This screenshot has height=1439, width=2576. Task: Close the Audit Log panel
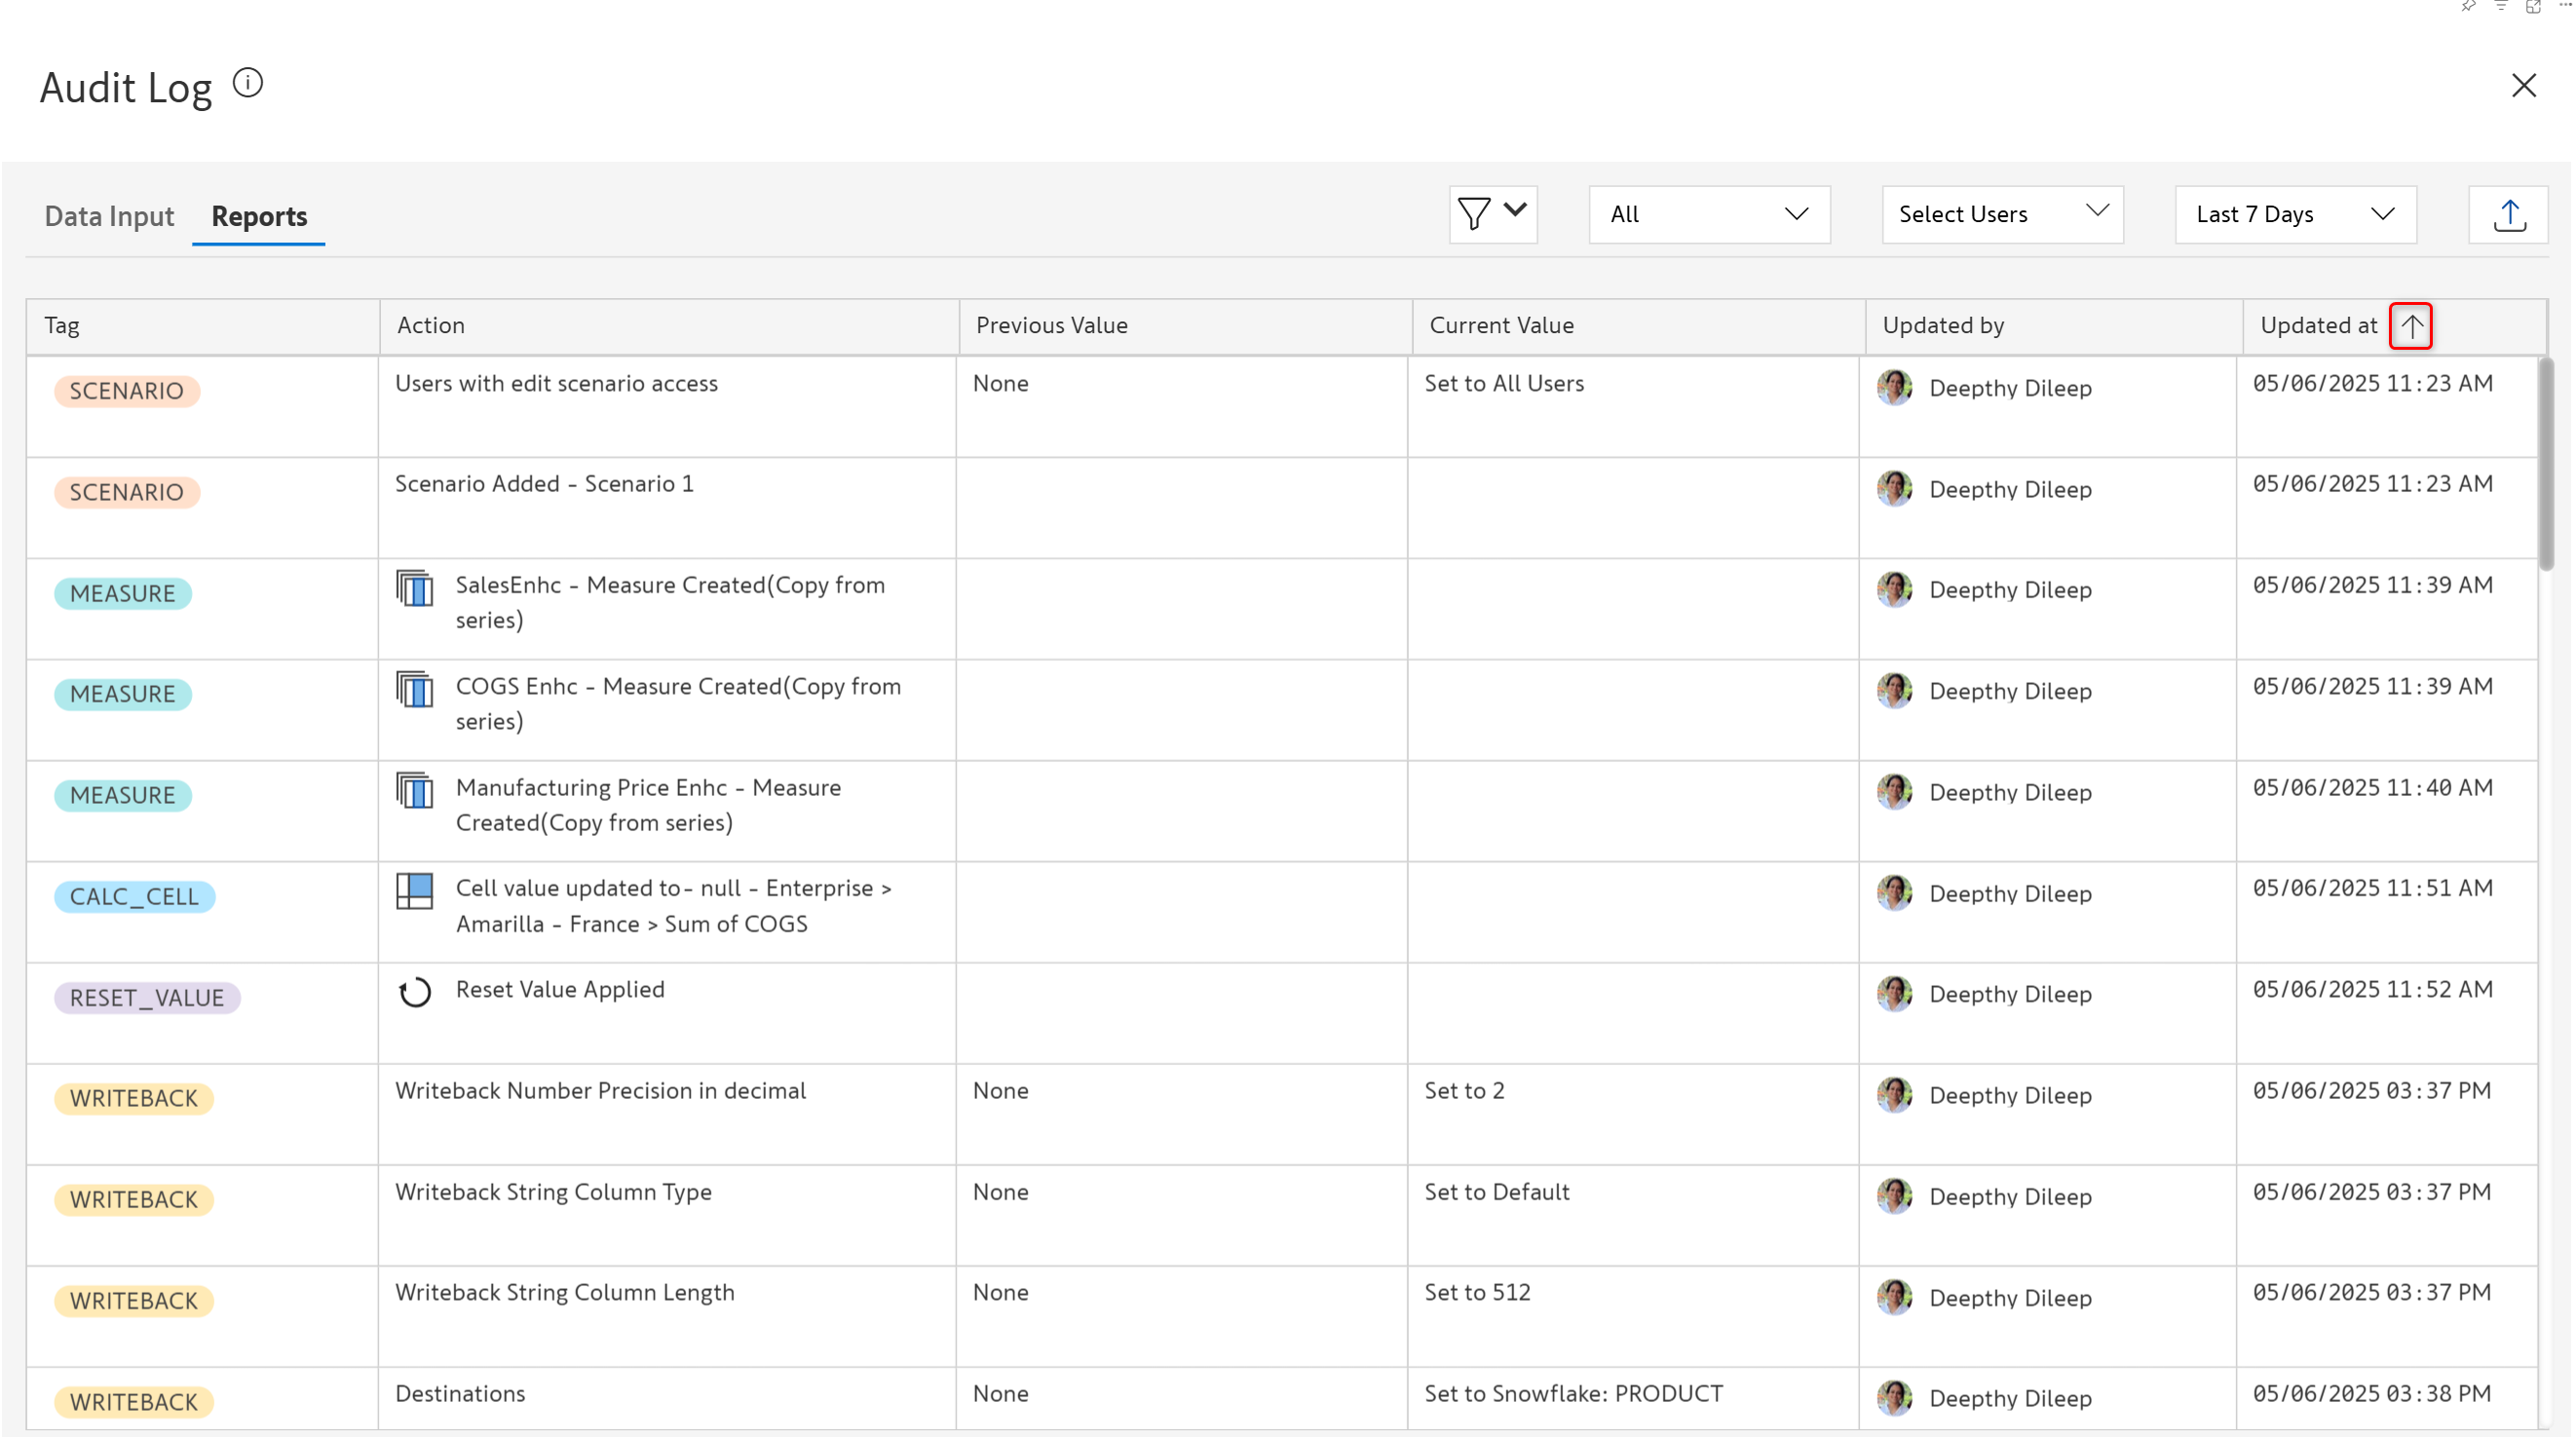(x=2523, y=86)
